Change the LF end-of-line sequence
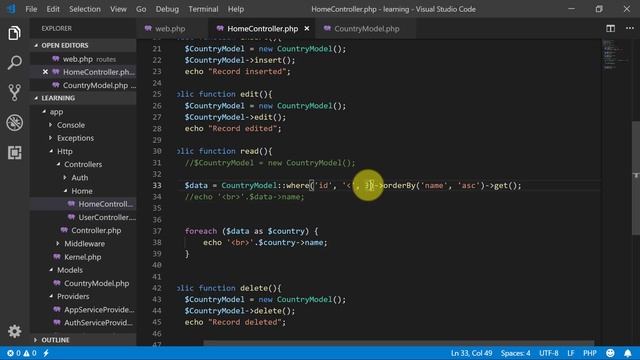The height and width of the screenshot is (360, 640). 571,353
